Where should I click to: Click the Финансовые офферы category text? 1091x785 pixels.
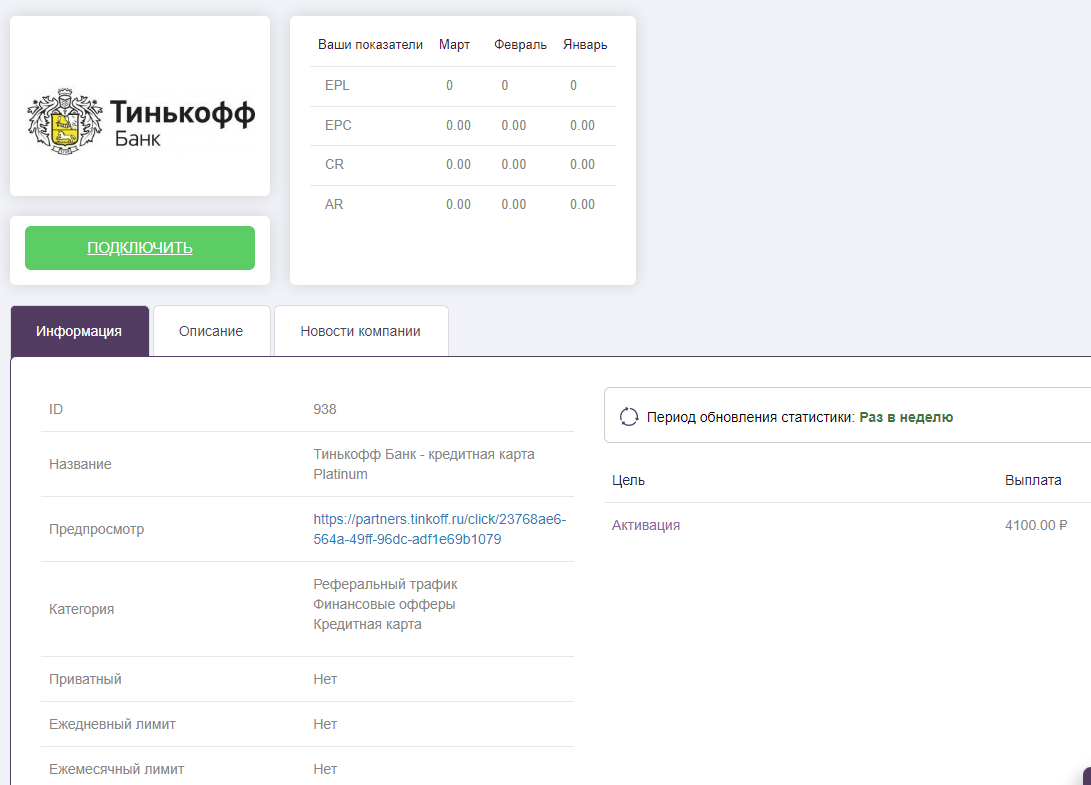click(x=384, y=604)
